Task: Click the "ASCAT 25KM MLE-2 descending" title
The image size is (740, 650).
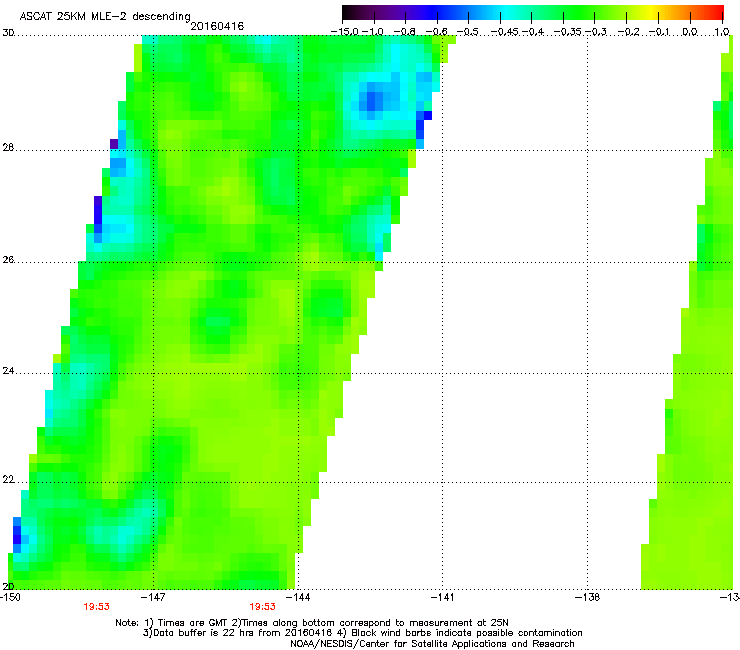Action: (x=105, y=17)
